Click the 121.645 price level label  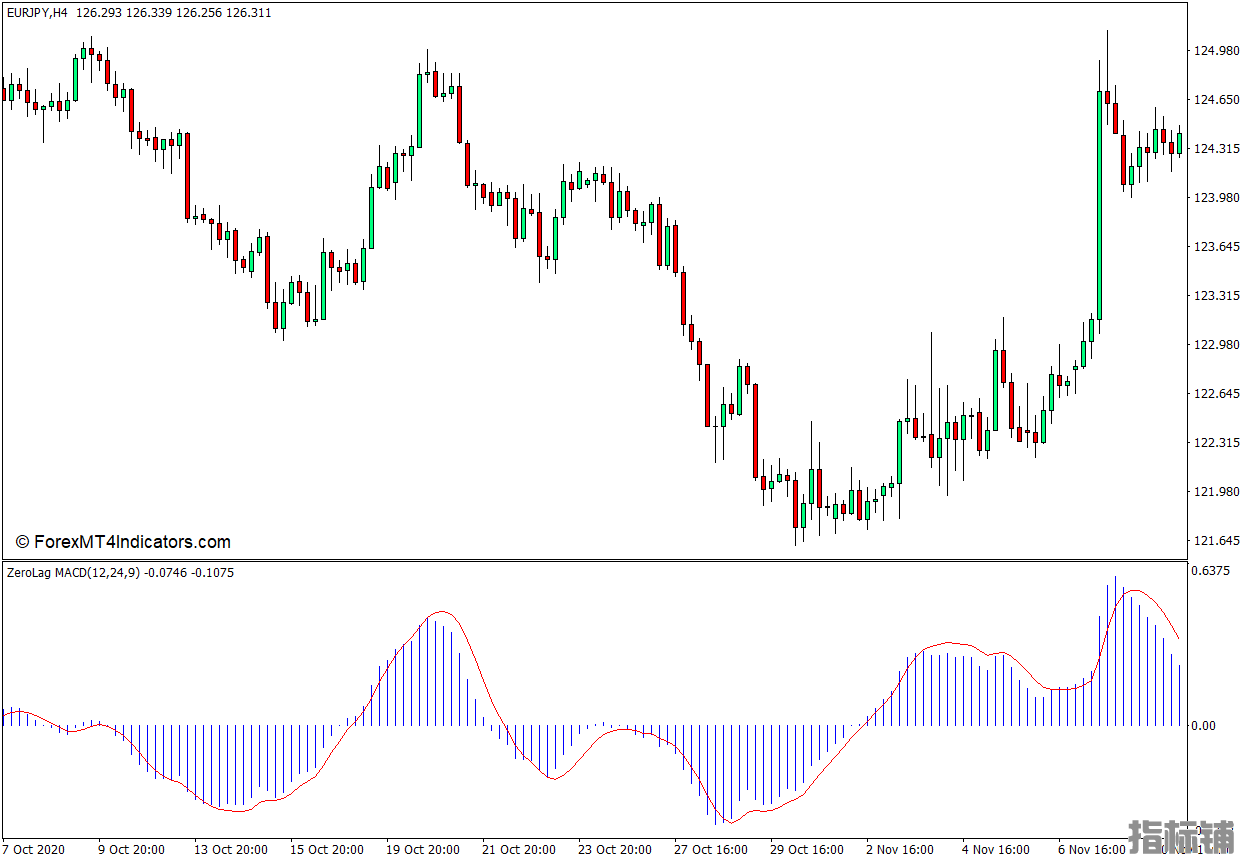coord(1217,541)
